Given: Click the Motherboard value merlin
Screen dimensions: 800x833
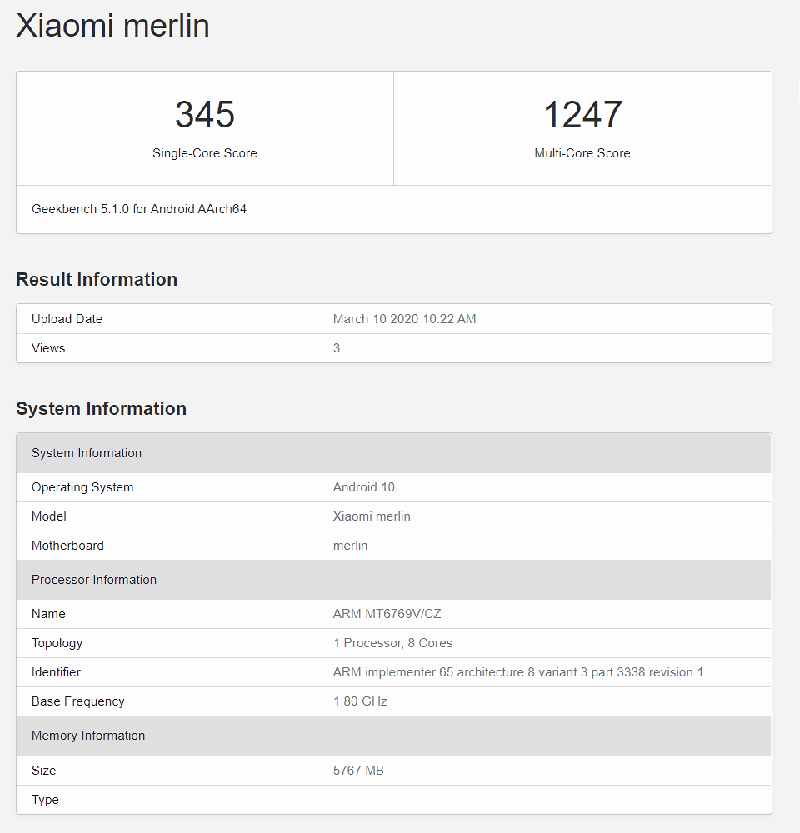Looking at the screenshot, I should click(x=350, y=546).
